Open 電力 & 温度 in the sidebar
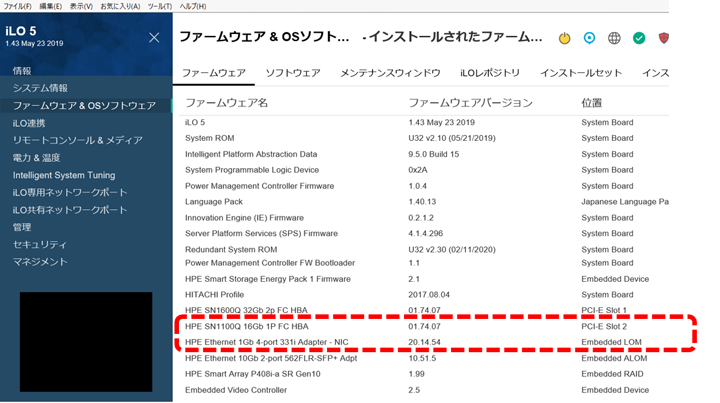 click(36, 158)
